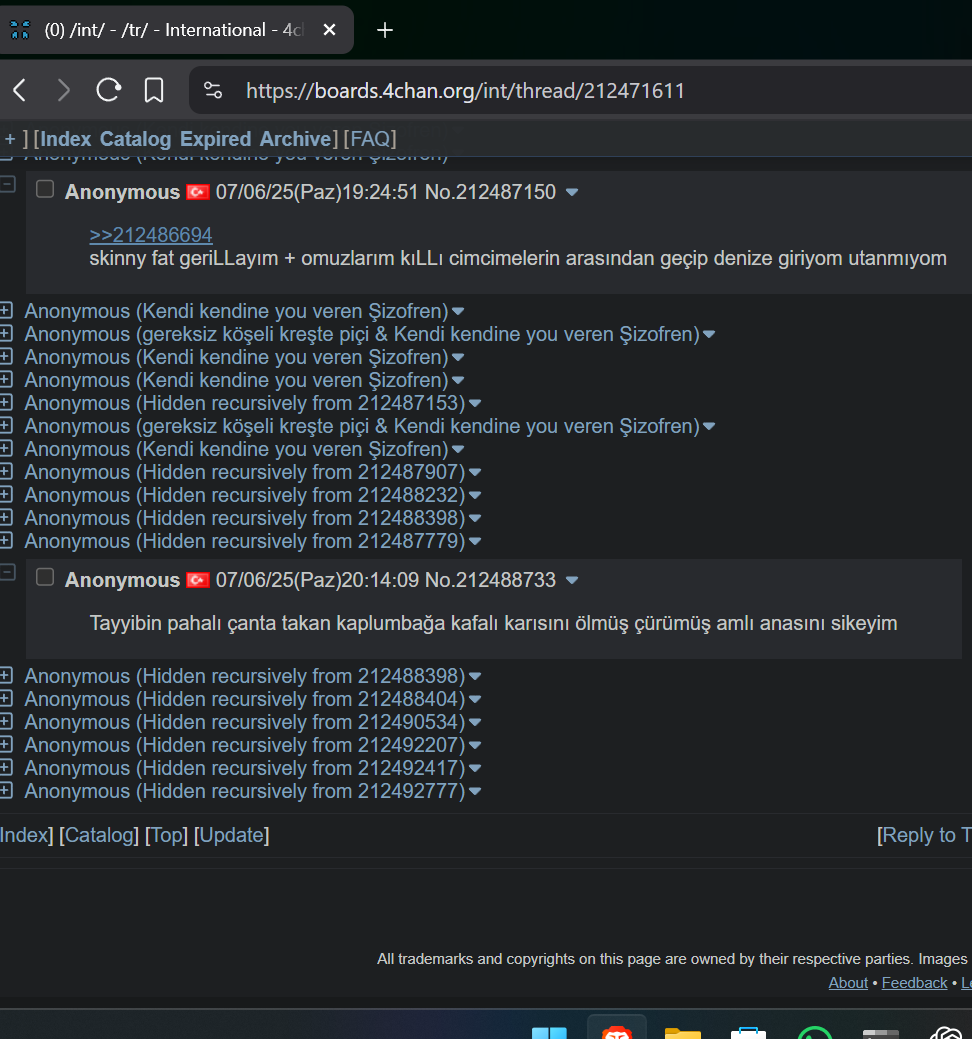Open the Index view in the top nav

(66, 139)
